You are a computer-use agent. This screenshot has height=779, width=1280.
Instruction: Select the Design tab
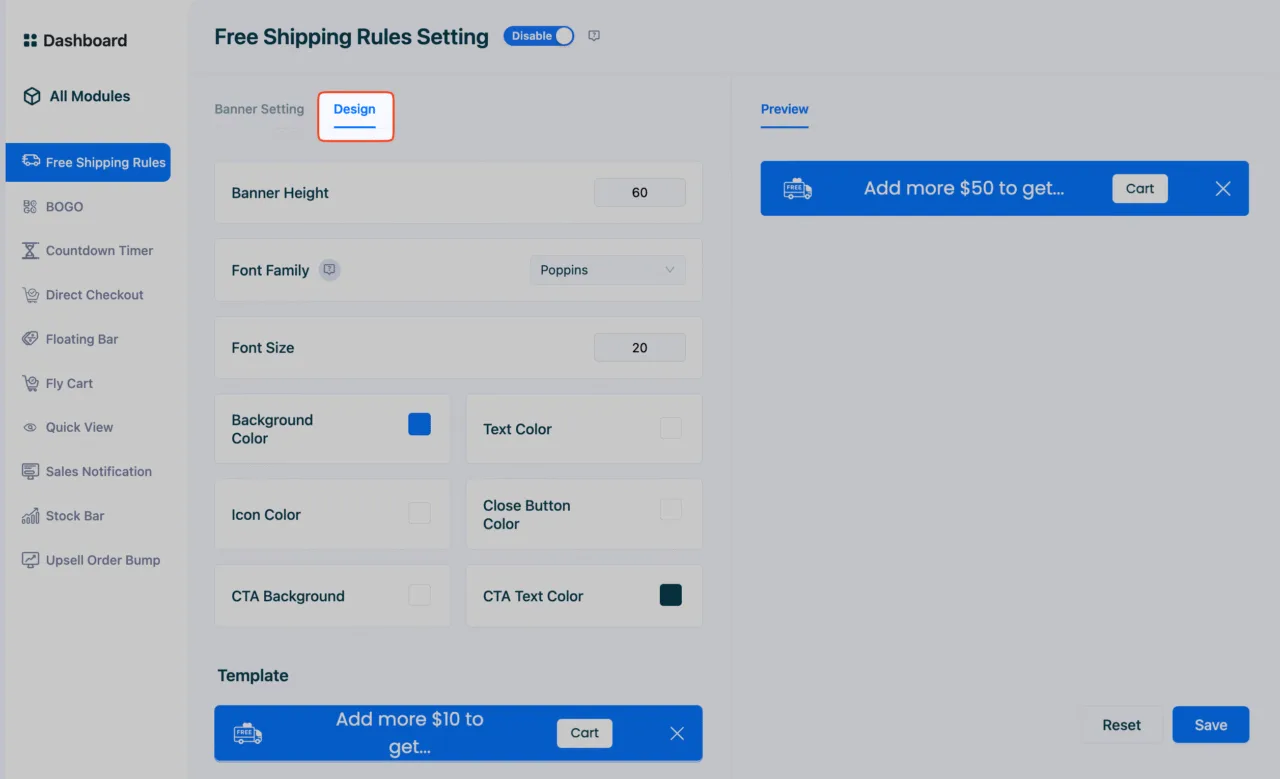tap(355, 109)
